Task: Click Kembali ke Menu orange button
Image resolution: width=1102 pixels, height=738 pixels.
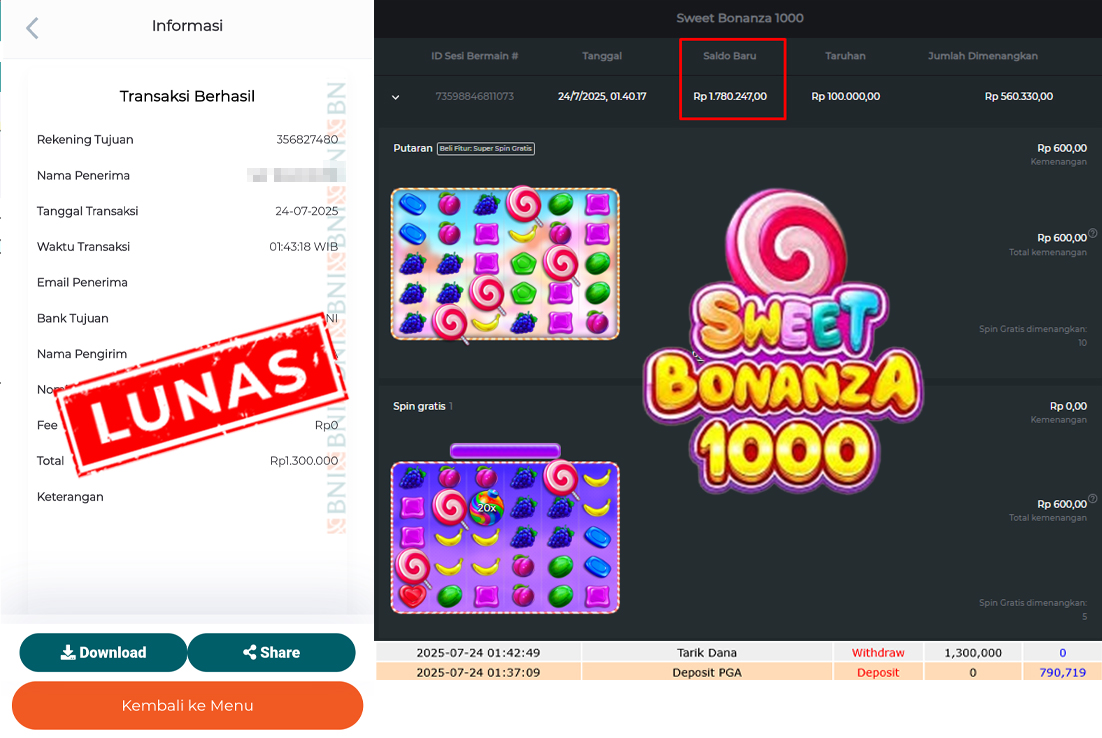Action: (188, 705)
